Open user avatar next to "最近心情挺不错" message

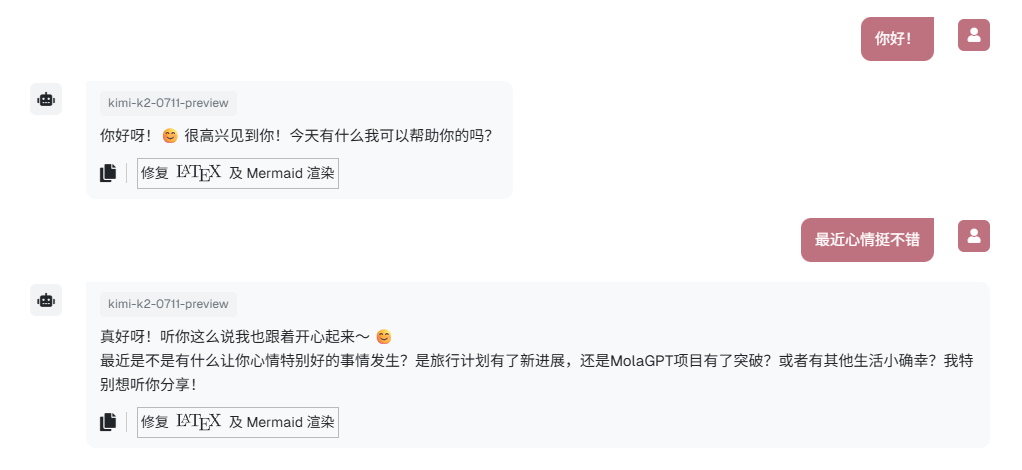(974, 236)
